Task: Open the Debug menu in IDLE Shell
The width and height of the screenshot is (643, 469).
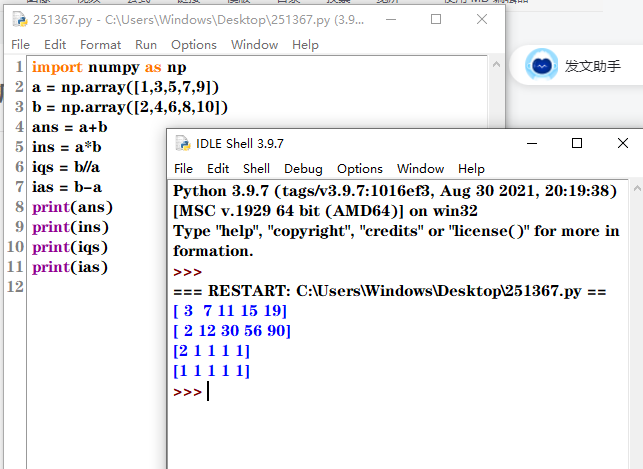Action: (x=303, y=168)
